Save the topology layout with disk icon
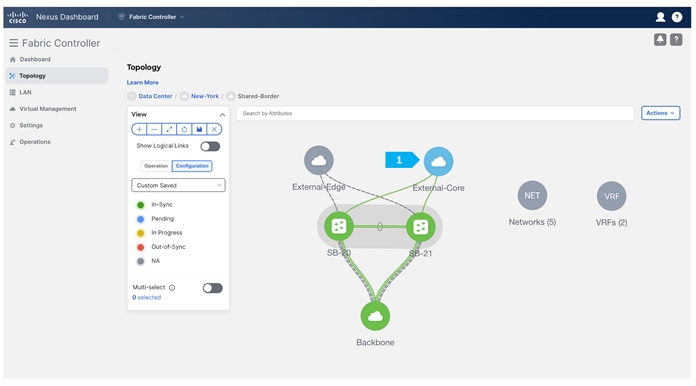Viewport: 696px width, 386px height. (x=199, y=129)
